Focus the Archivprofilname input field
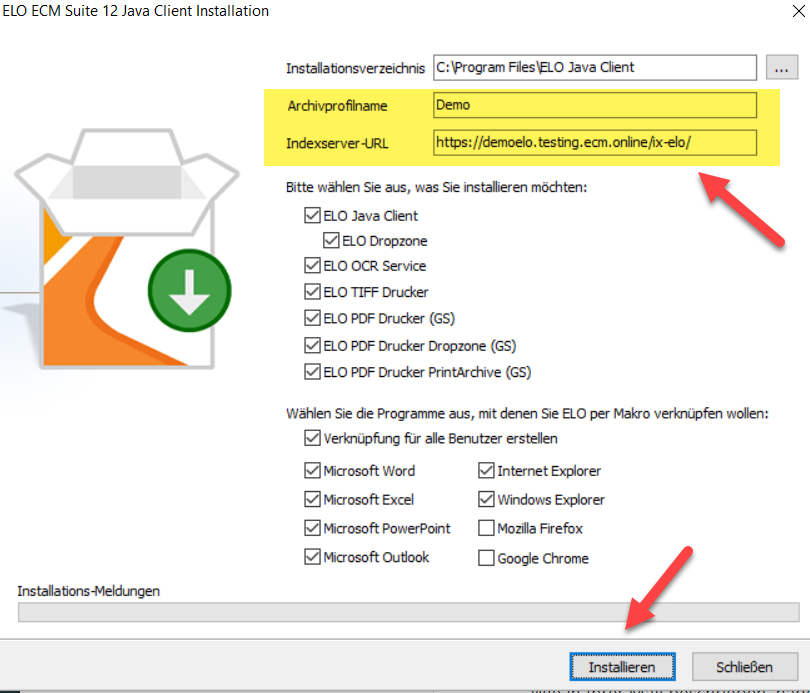 595,105
